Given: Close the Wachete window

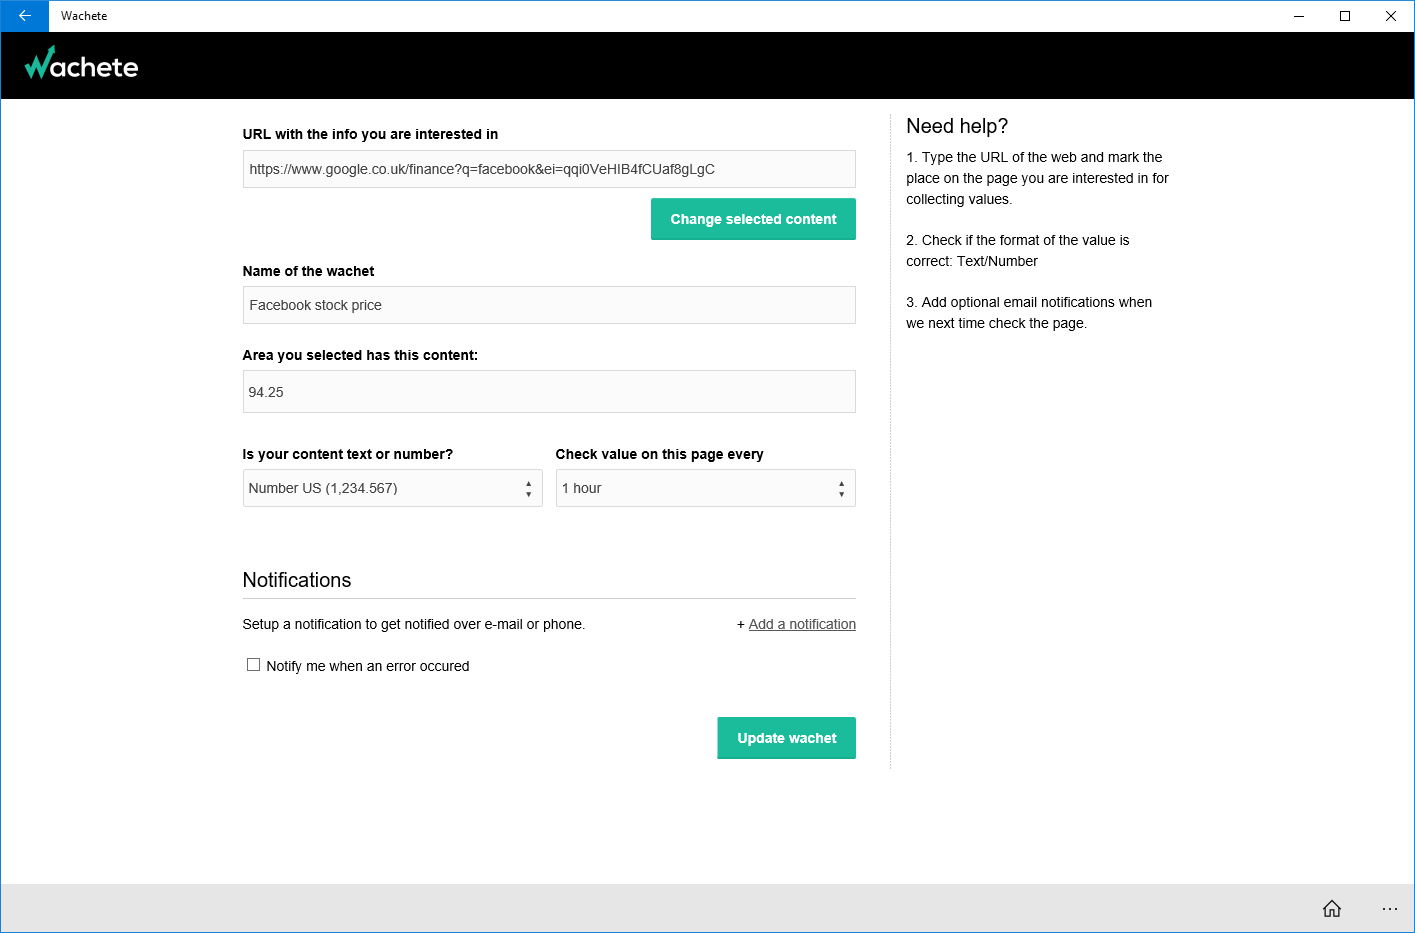Looking at the screenshot, I should [x=1390, y=16].
